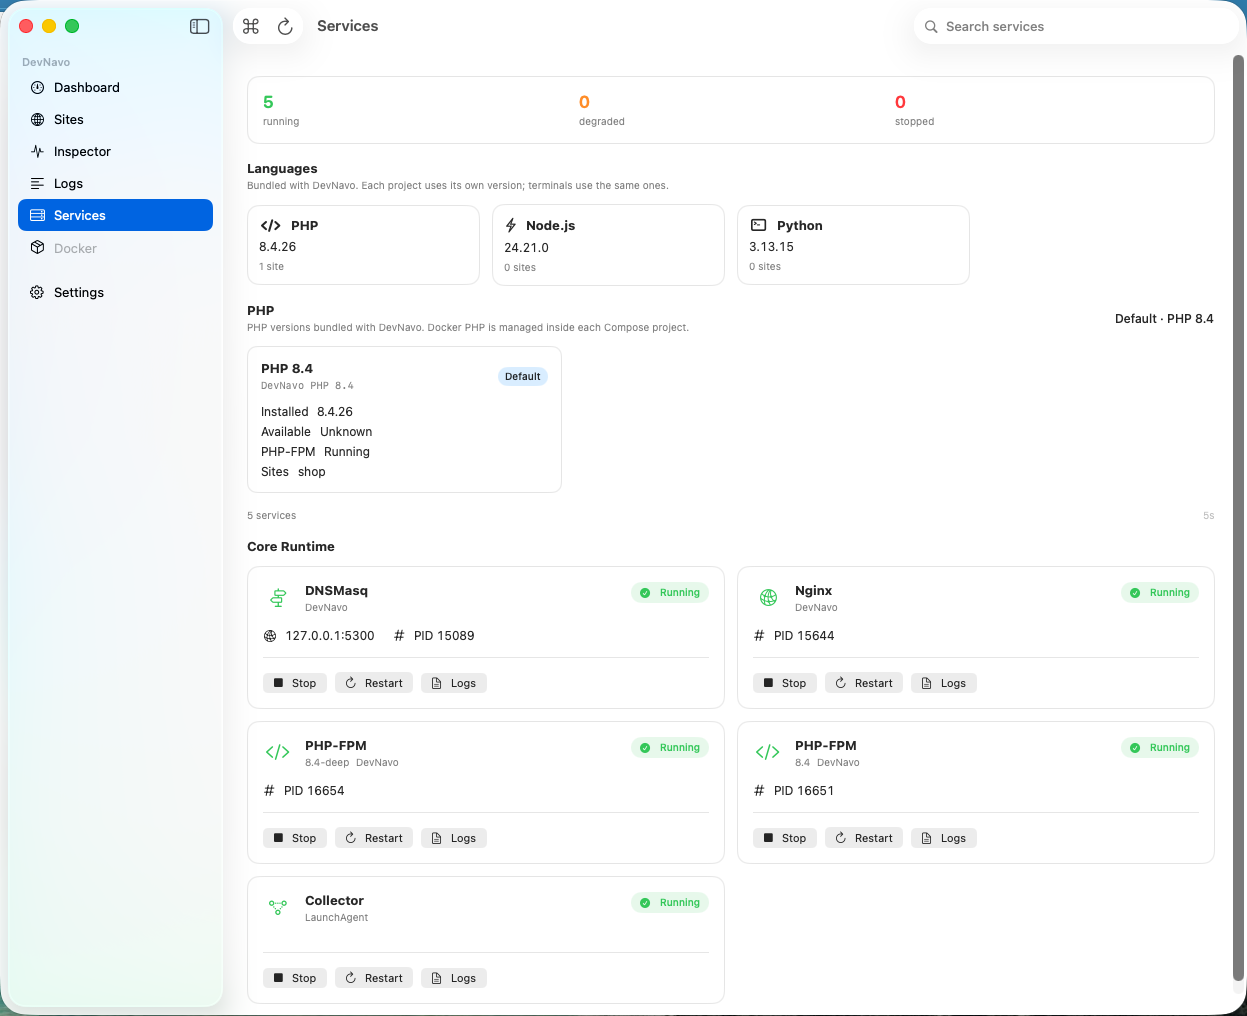1247x1016 pixels.
Task: Click the refresh services icon
Action: pos(285,26)
